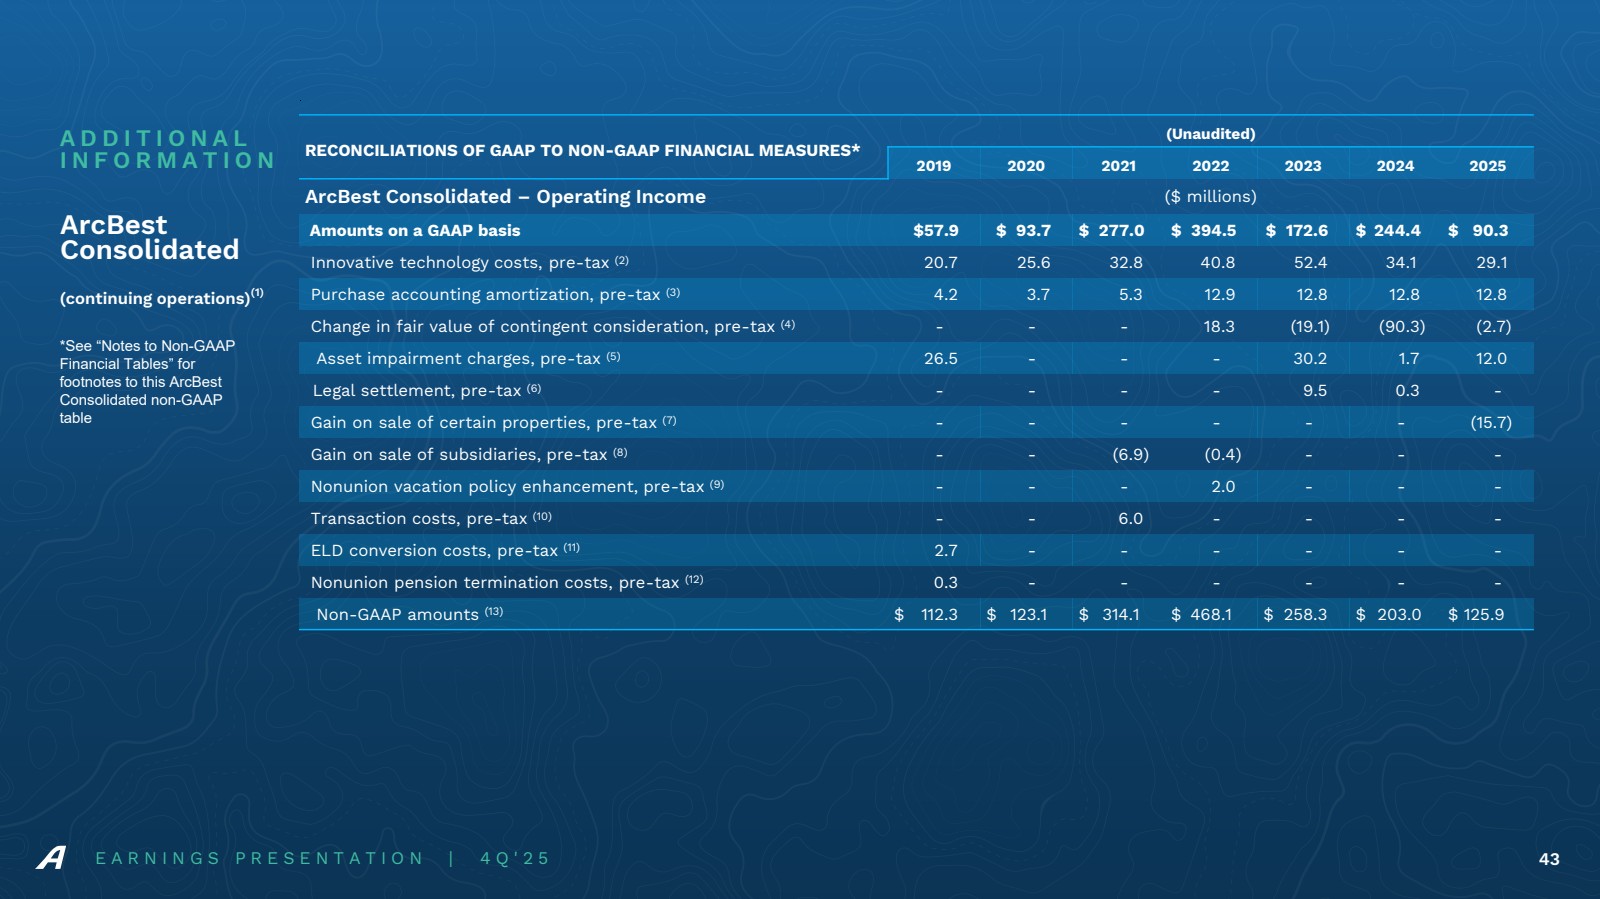Click the GAAP basis value "$ 244.4"
The height and width of the screenshot is (899, 1600).
point(1388,231)
